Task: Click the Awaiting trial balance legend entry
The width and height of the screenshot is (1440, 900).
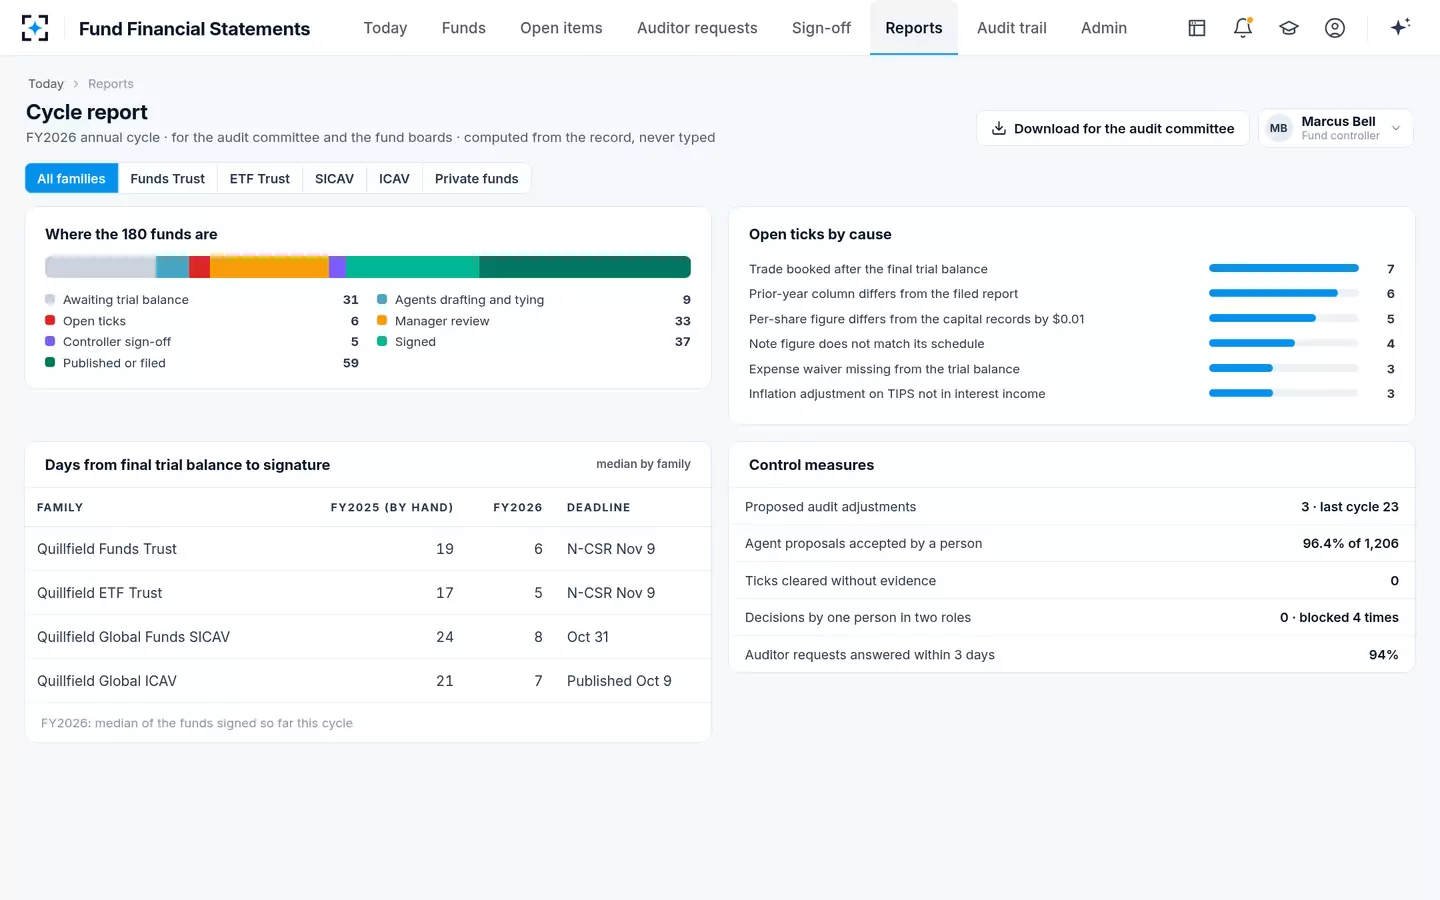Action: click(x=202, y=299)
